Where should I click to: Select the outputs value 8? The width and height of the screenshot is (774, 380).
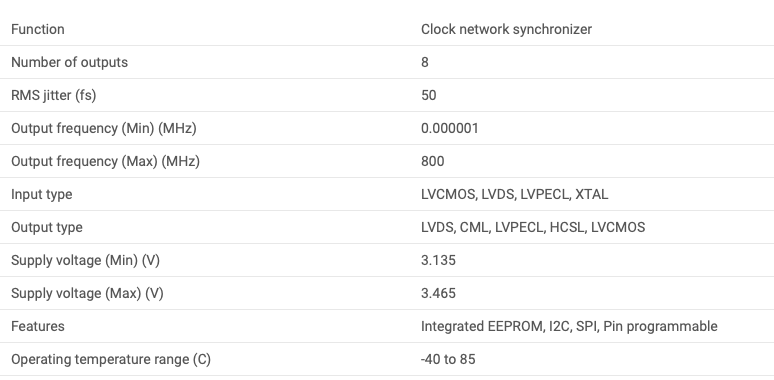[425, 62]
